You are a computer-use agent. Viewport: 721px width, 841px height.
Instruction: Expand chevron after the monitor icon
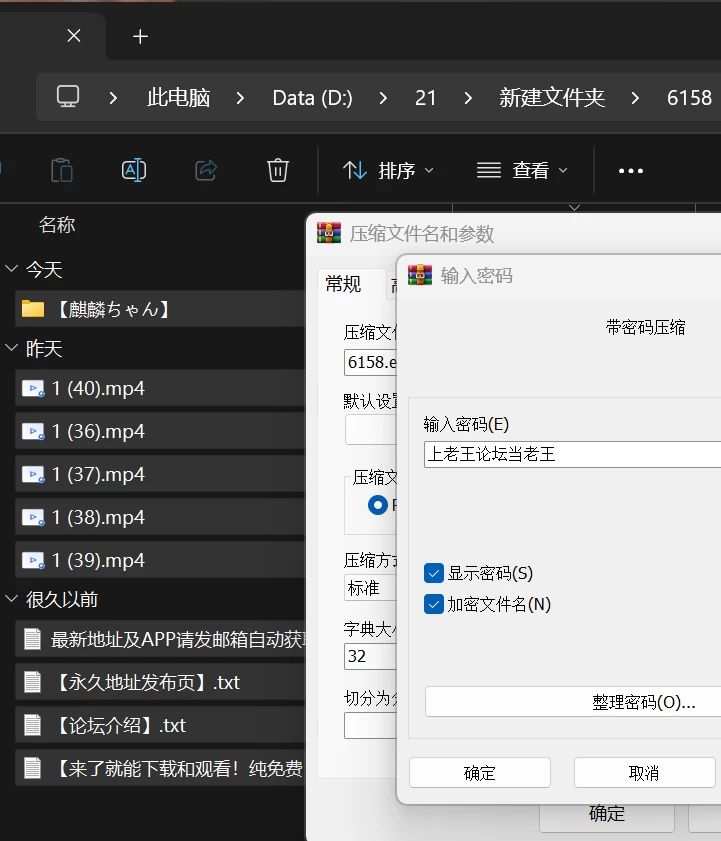(x=113, y=98)
